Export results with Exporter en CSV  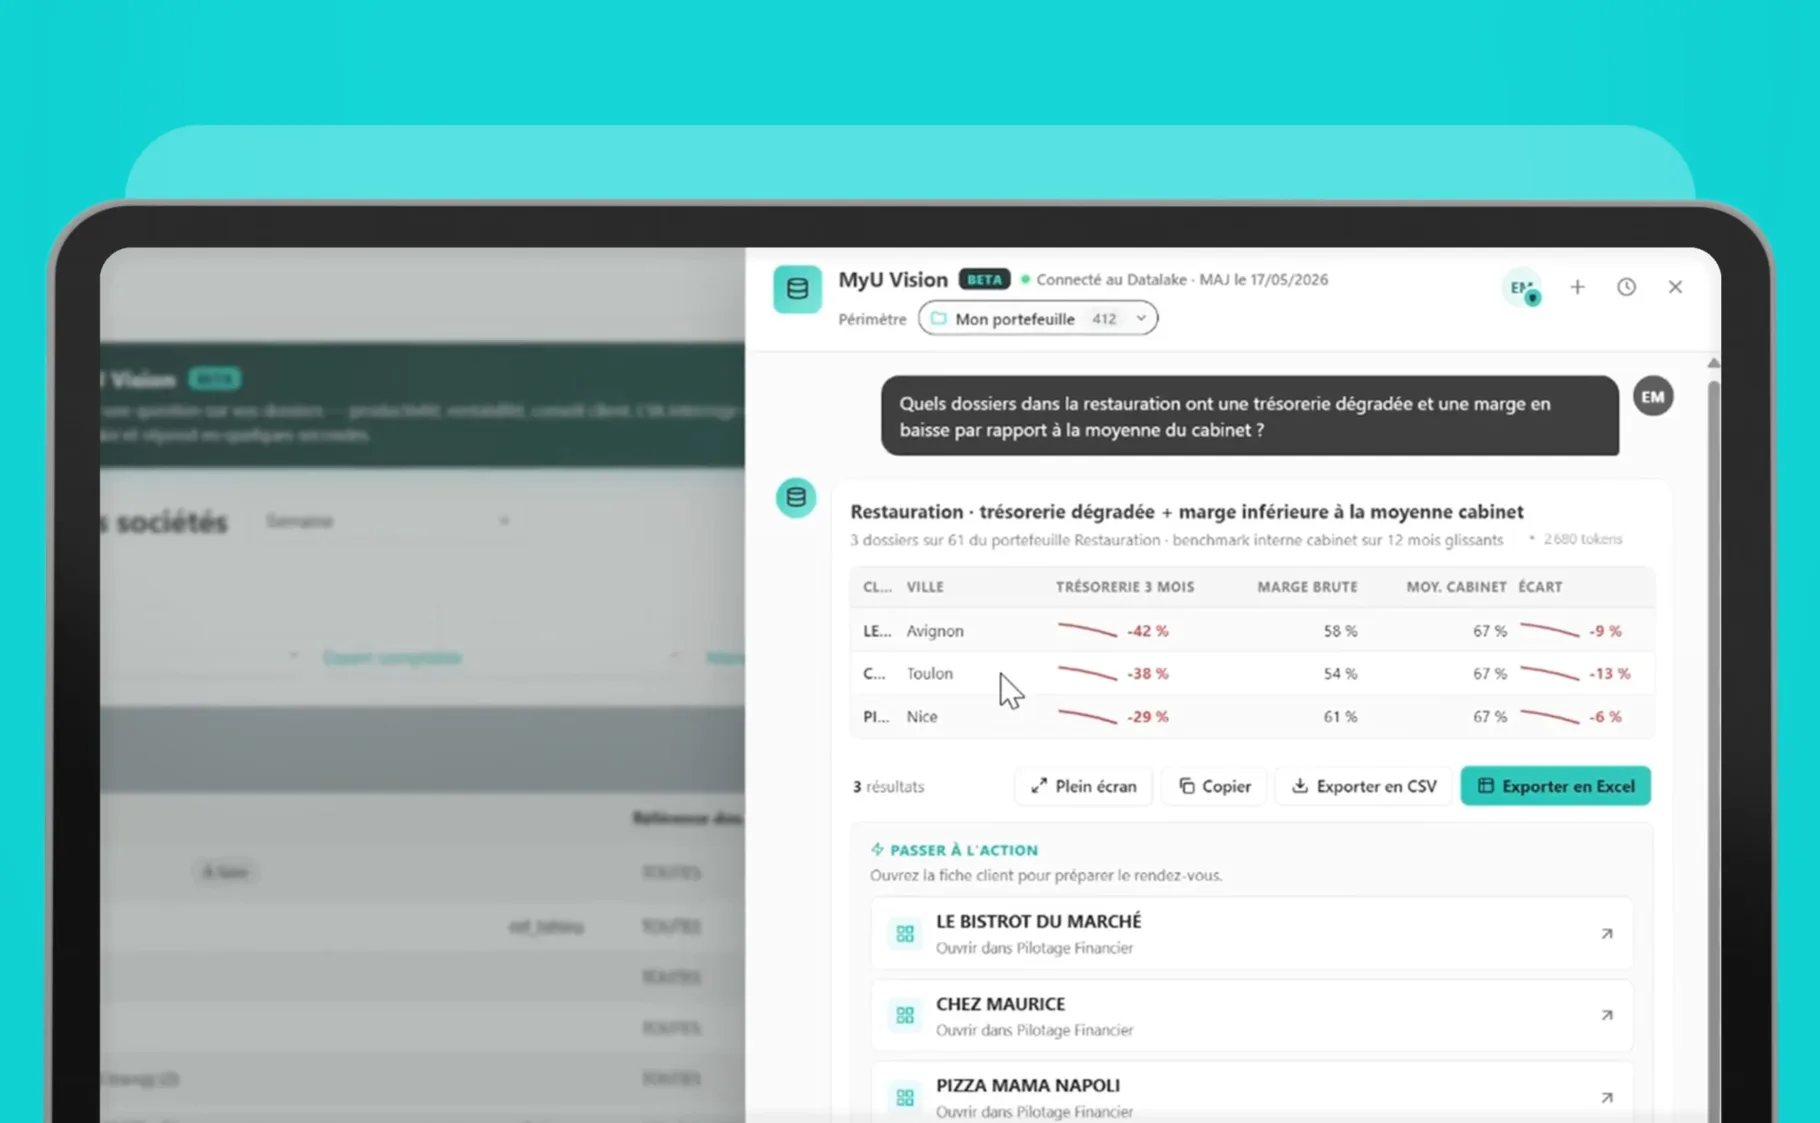(x=1363, y=786)
